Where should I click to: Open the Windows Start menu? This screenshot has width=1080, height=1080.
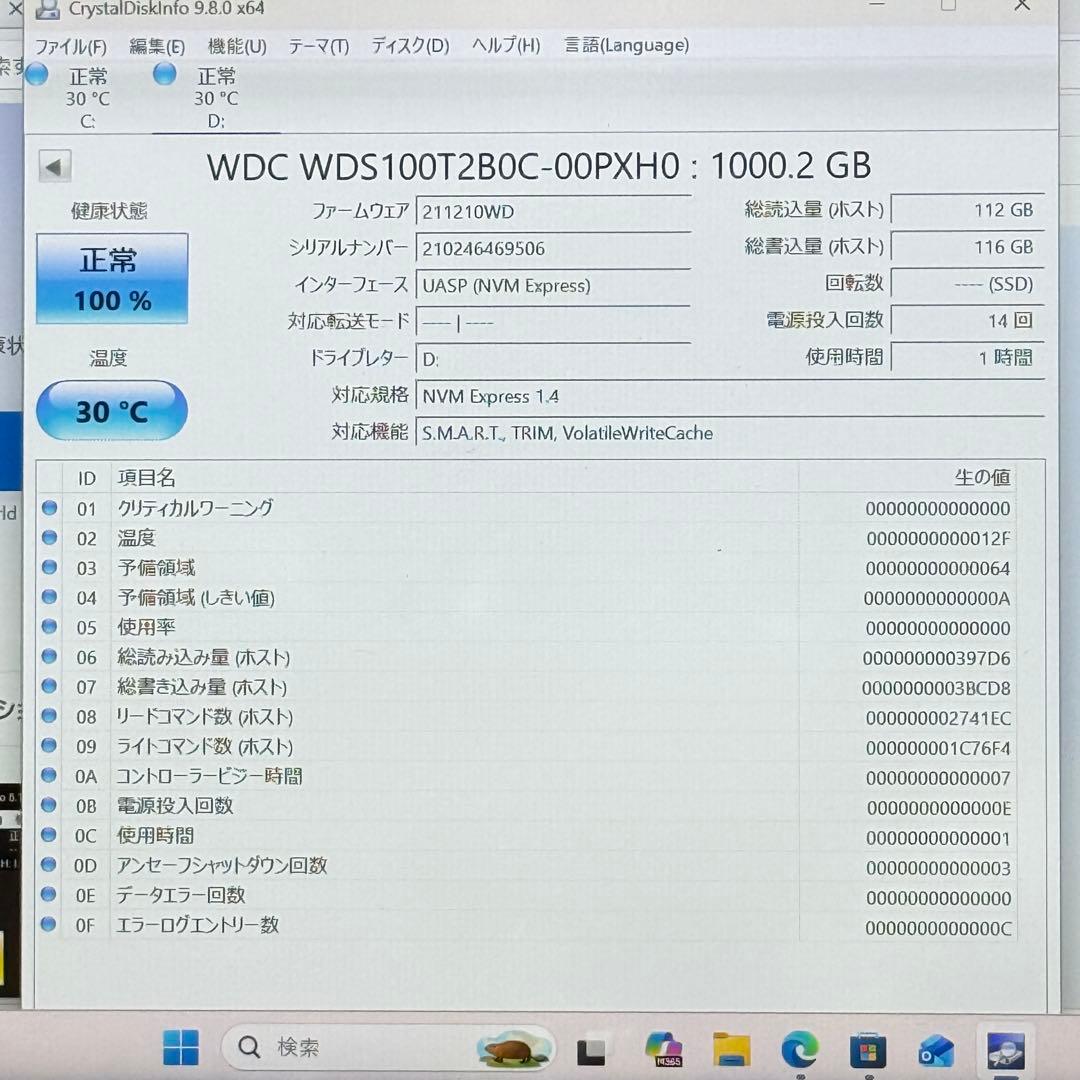180,1047
